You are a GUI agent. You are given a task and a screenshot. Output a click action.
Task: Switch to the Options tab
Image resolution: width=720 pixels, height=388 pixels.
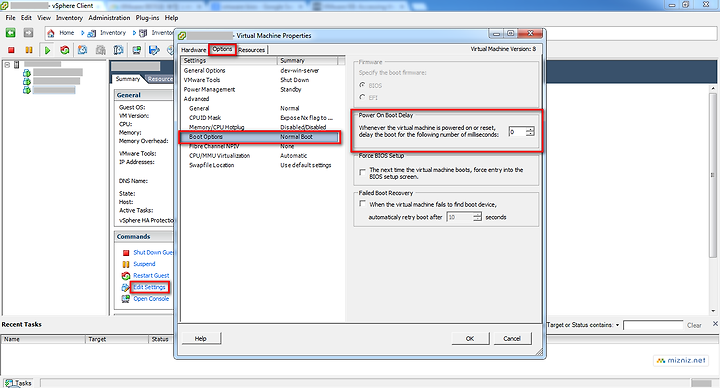[222, 49]
